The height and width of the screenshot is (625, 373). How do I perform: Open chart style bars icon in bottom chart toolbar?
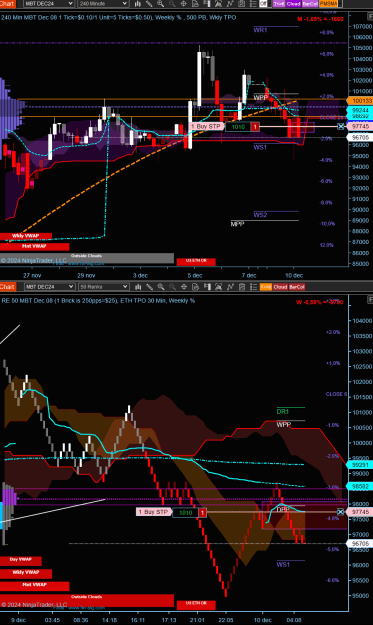click(x=137, y=287)
